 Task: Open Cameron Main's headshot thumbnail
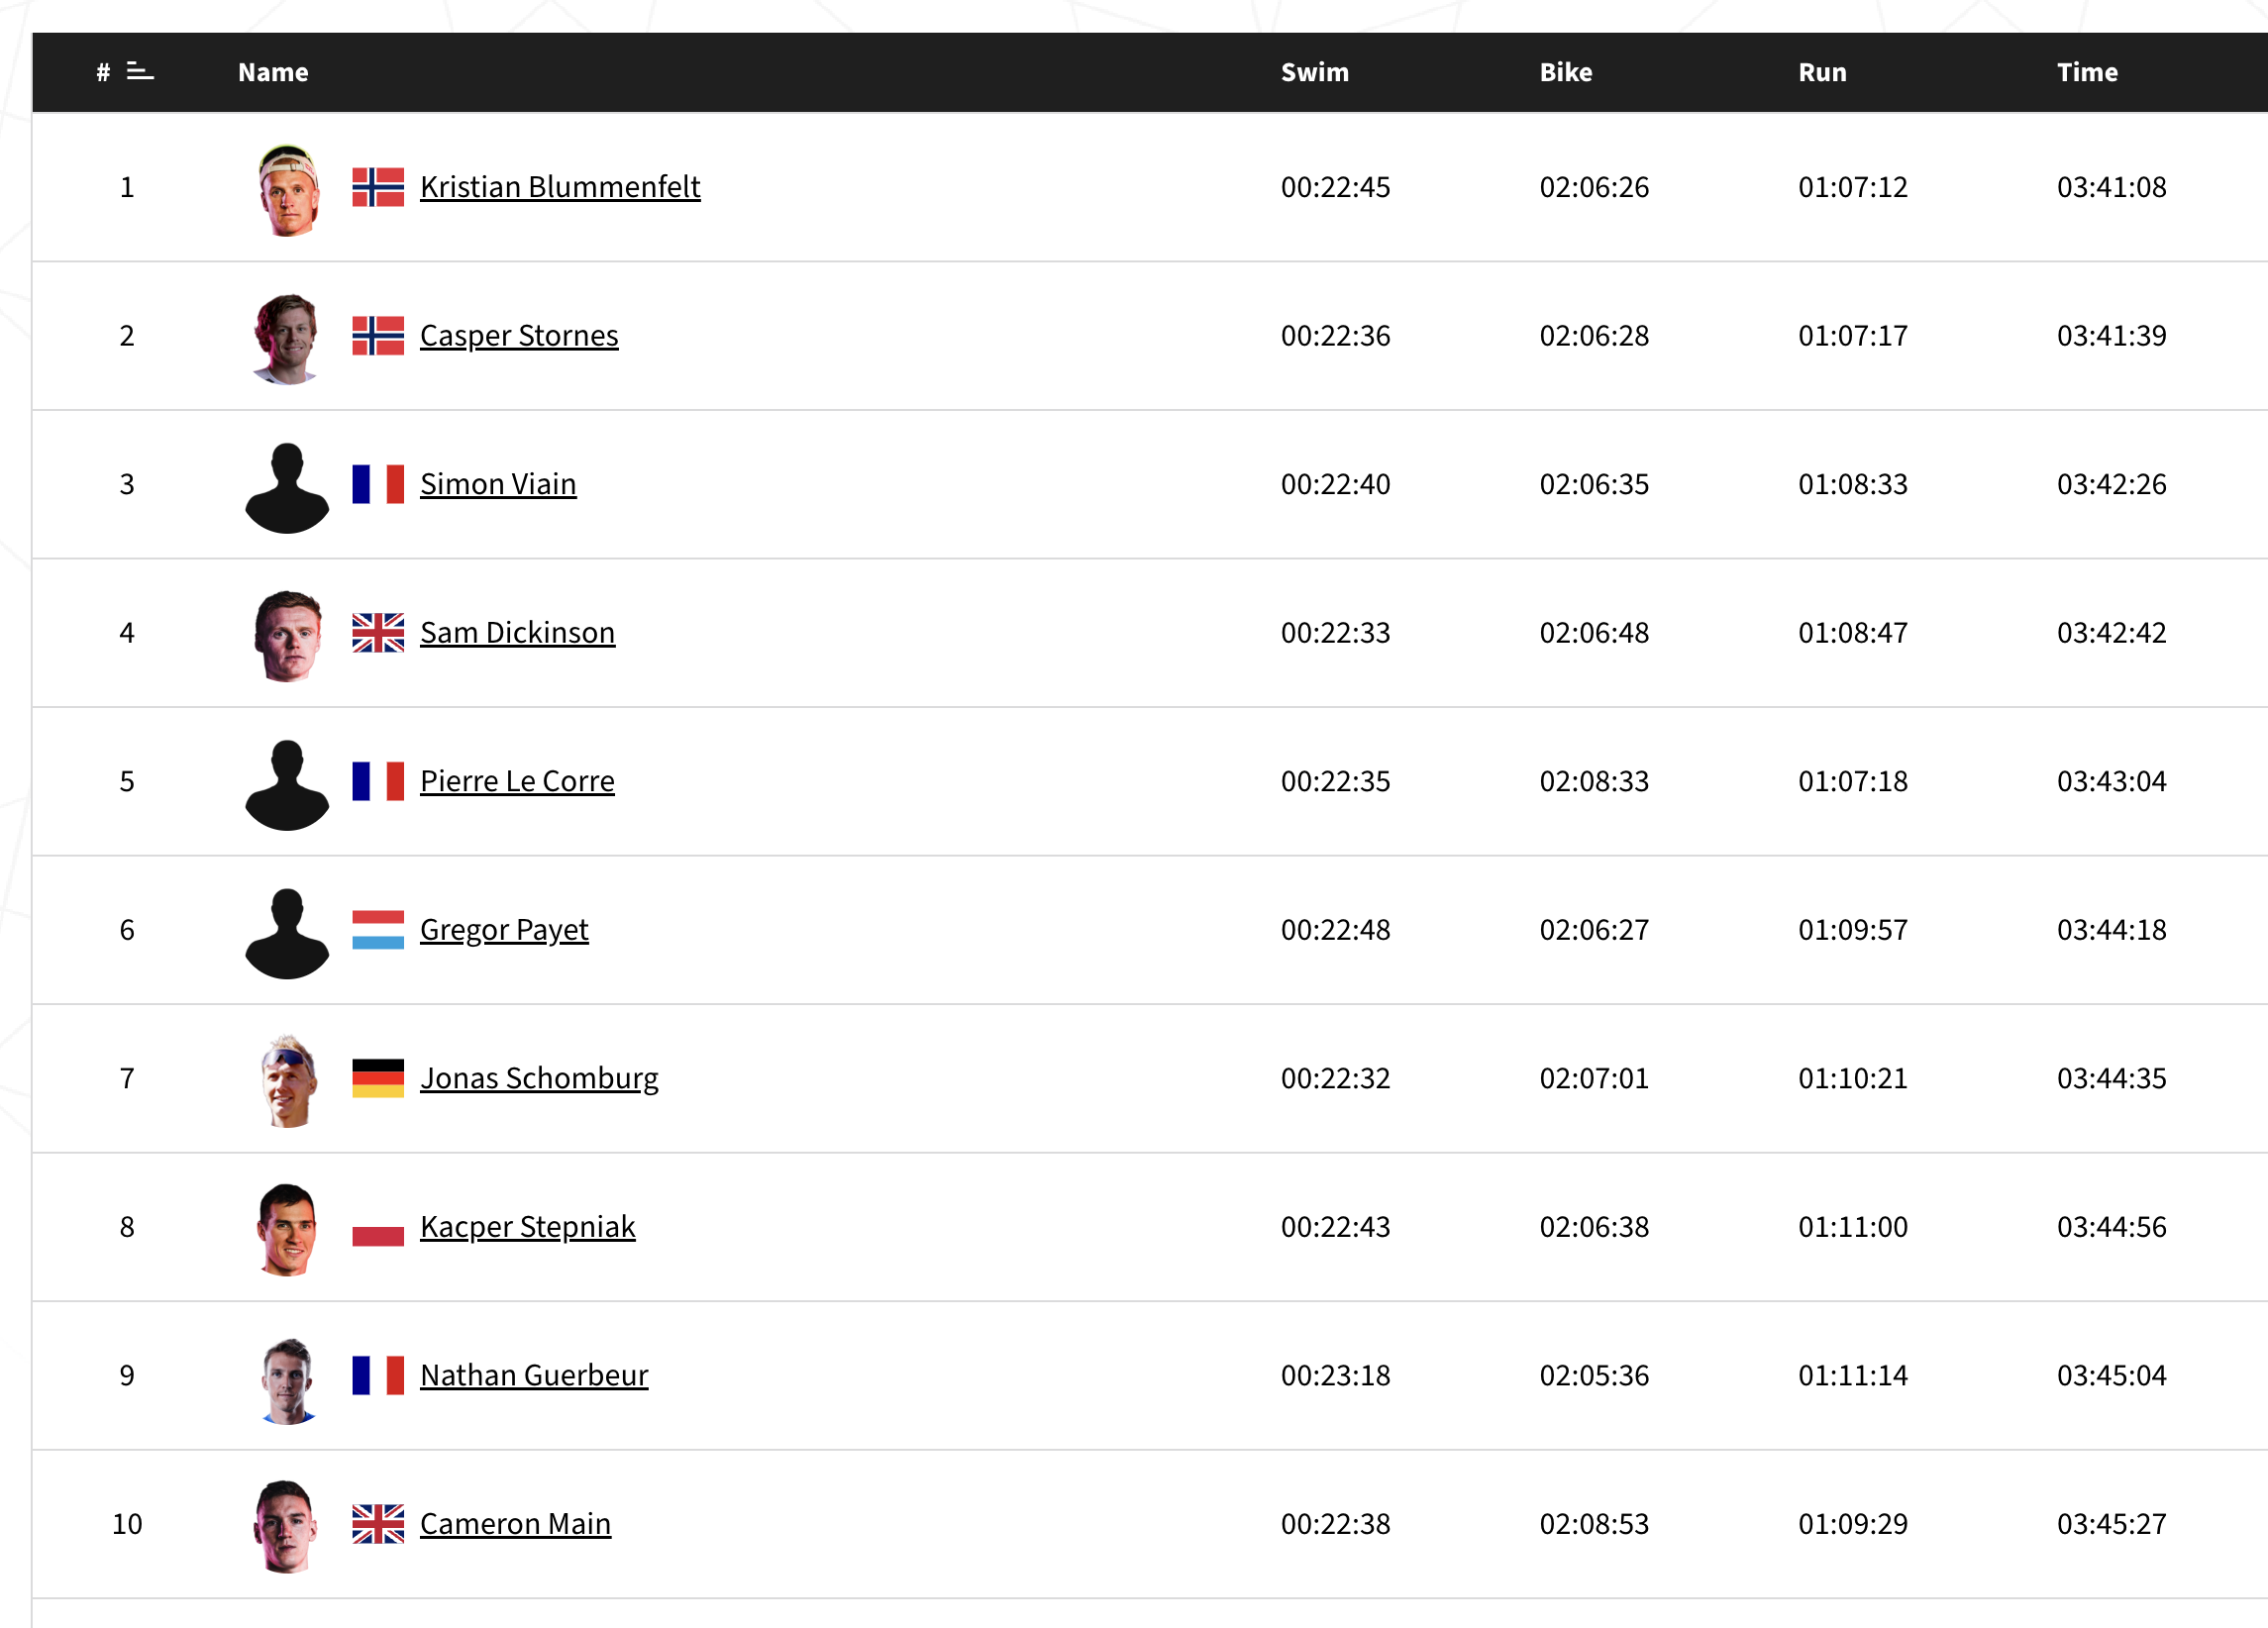coord(287,1526)
